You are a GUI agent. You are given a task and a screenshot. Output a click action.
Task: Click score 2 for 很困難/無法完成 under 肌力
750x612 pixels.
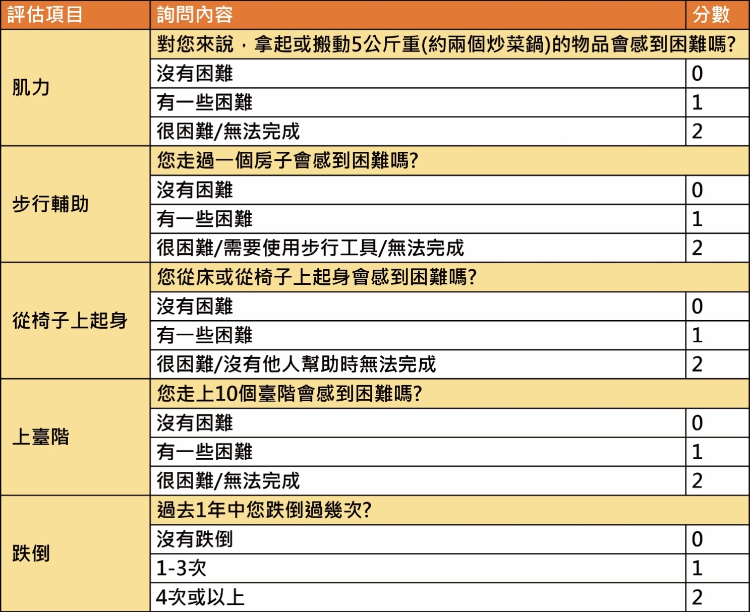717,132
